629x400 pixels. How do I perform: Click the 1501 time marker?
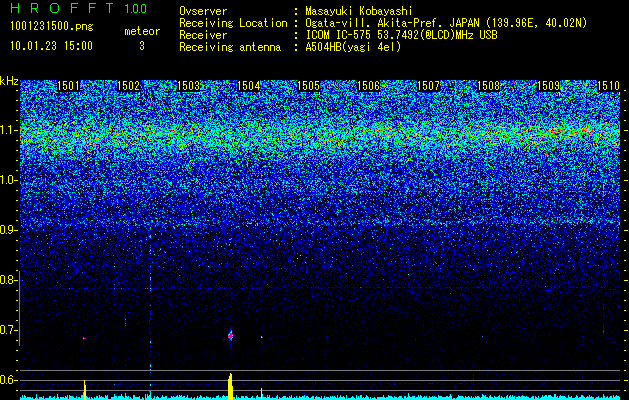pyautogui.click(x=69, y=86)
